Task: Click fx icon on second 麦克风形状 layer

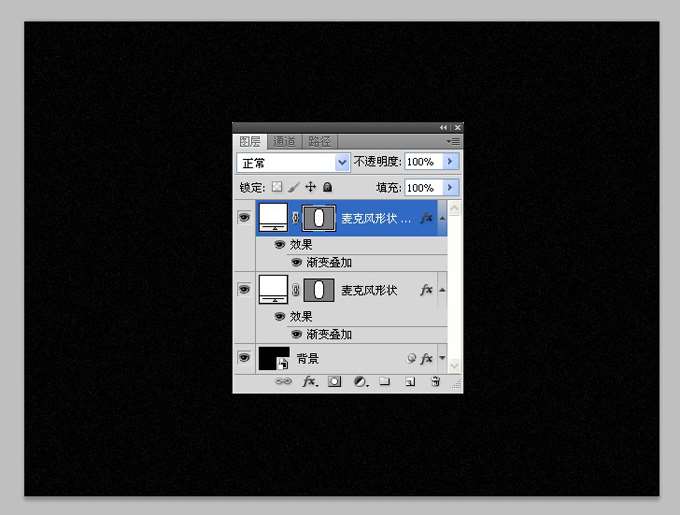Action: click(x=427, y=290)
